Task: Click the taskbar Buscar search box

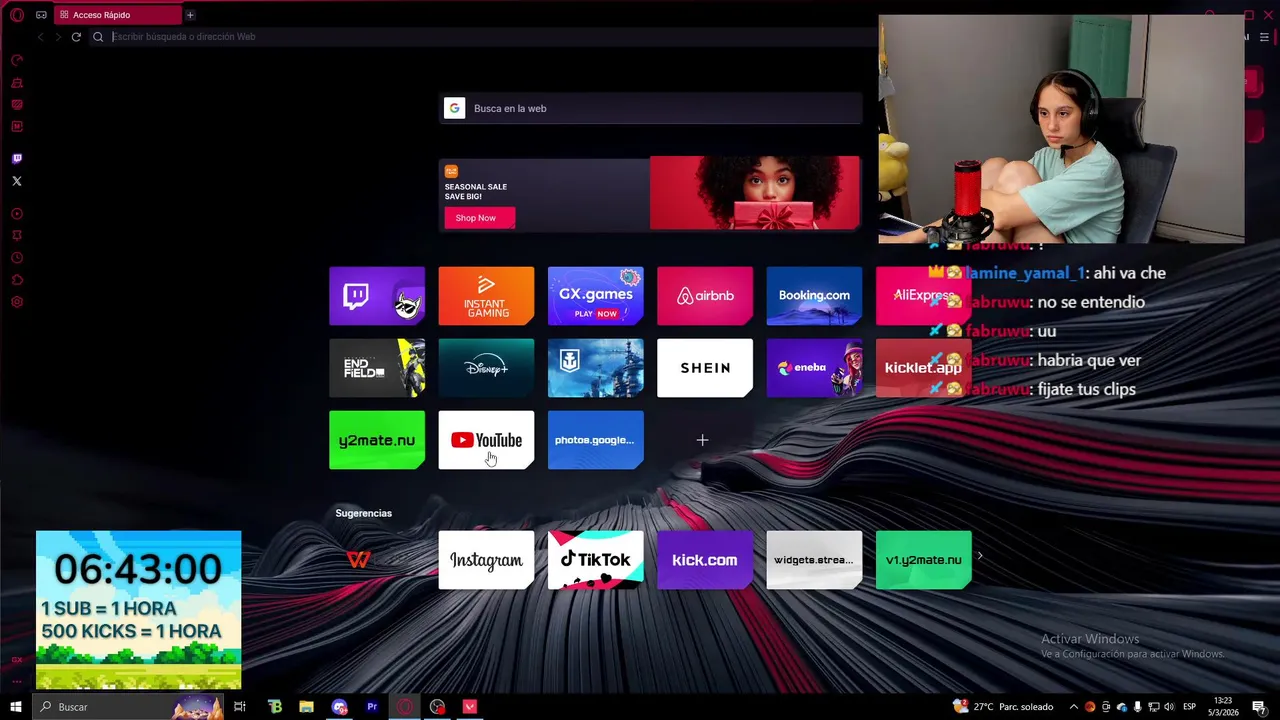Action: pyautogui.click(x=130, y=707)
